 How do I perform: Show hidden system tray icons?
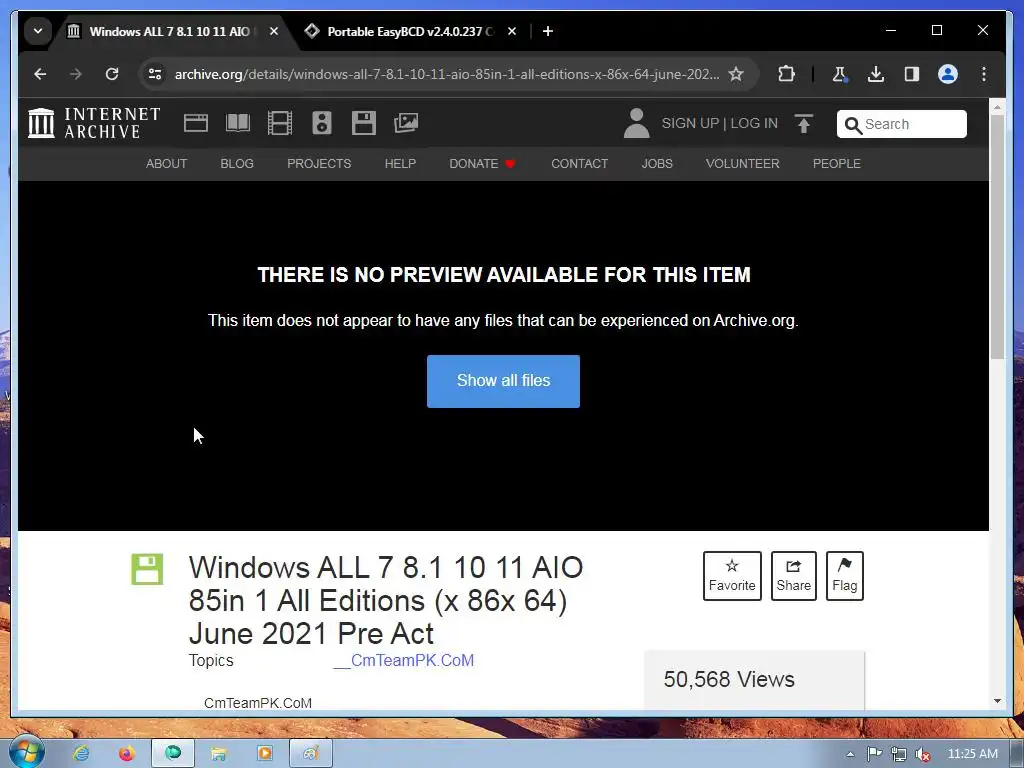tap(850, 754)
